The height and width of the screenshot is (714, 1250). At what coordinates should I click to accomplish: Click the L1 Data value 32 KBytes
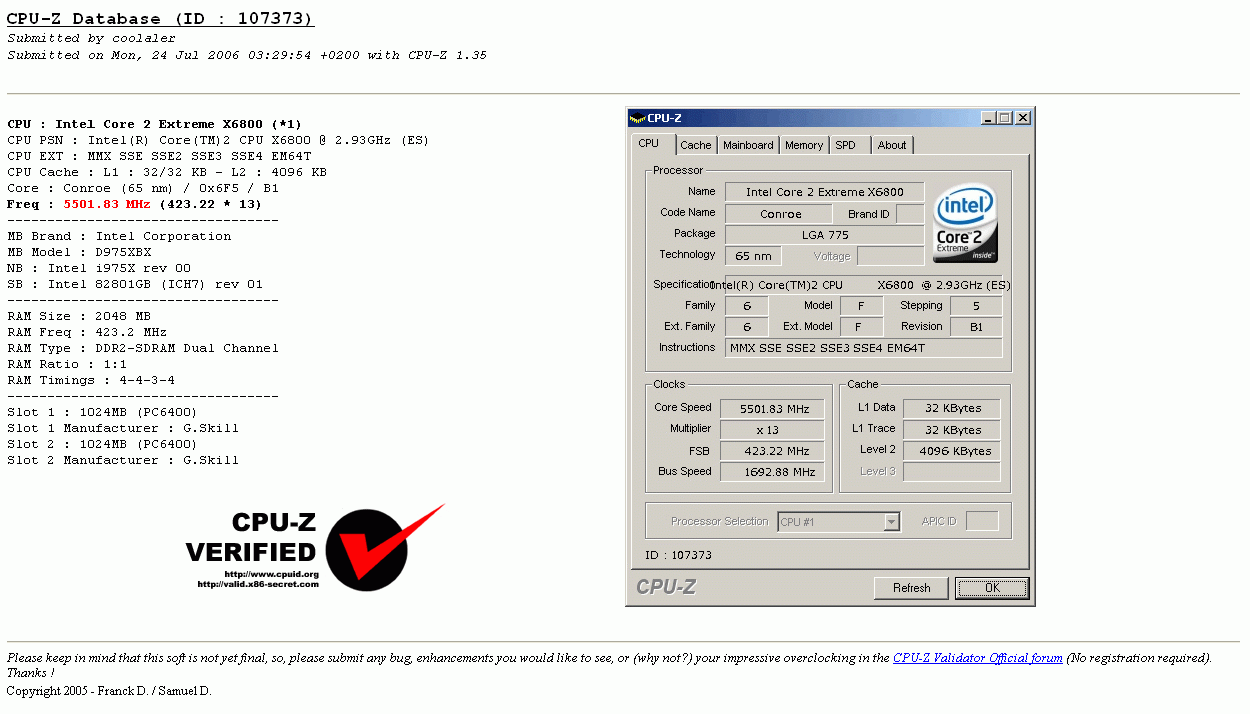tap(952, 408)
